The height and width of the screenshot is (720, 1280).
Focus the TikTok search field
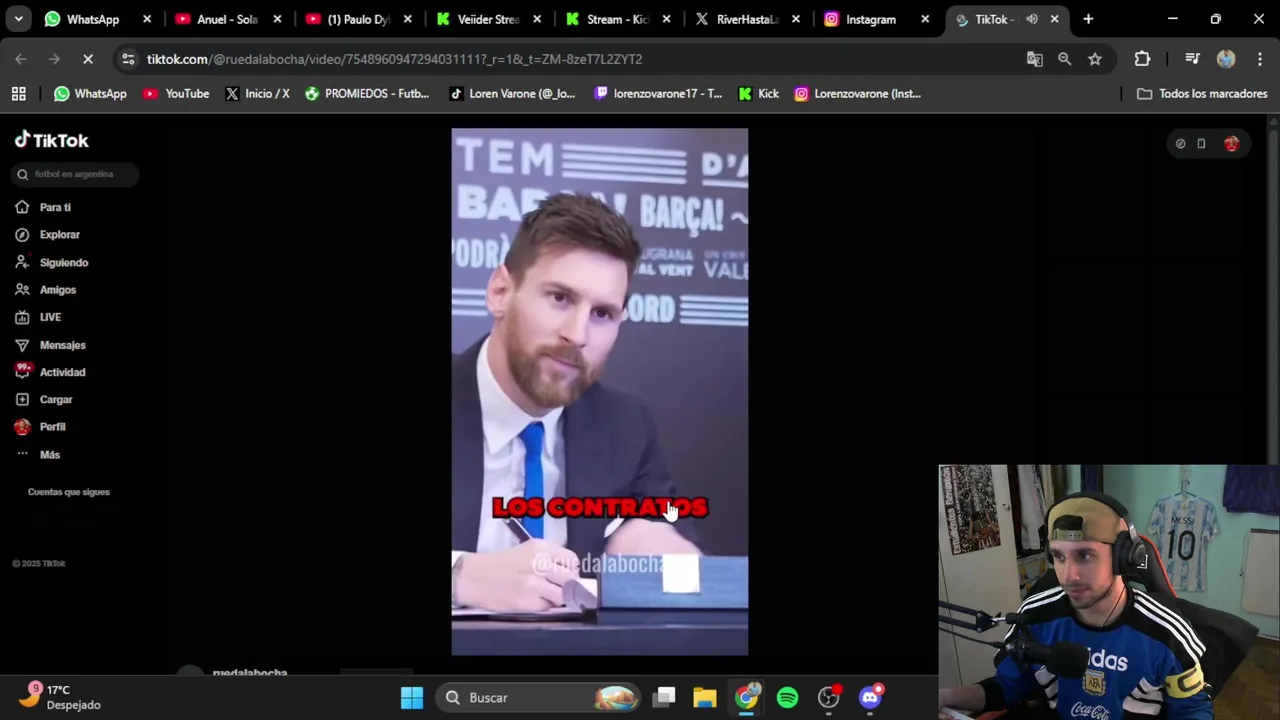coord(75,174)
